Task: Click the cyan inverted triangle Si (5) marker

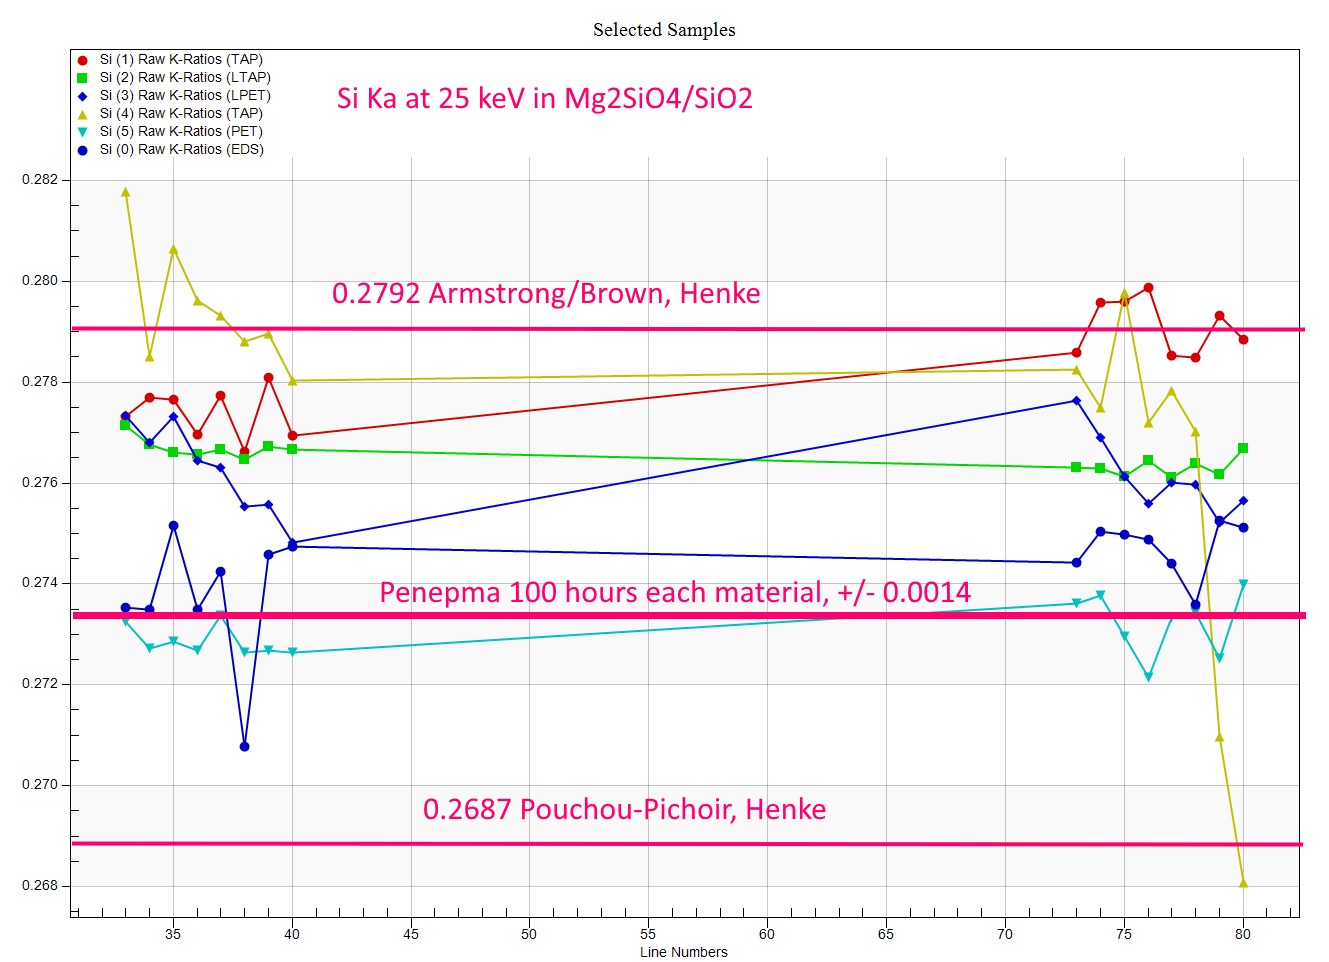Action: click(x=82, y=132)
